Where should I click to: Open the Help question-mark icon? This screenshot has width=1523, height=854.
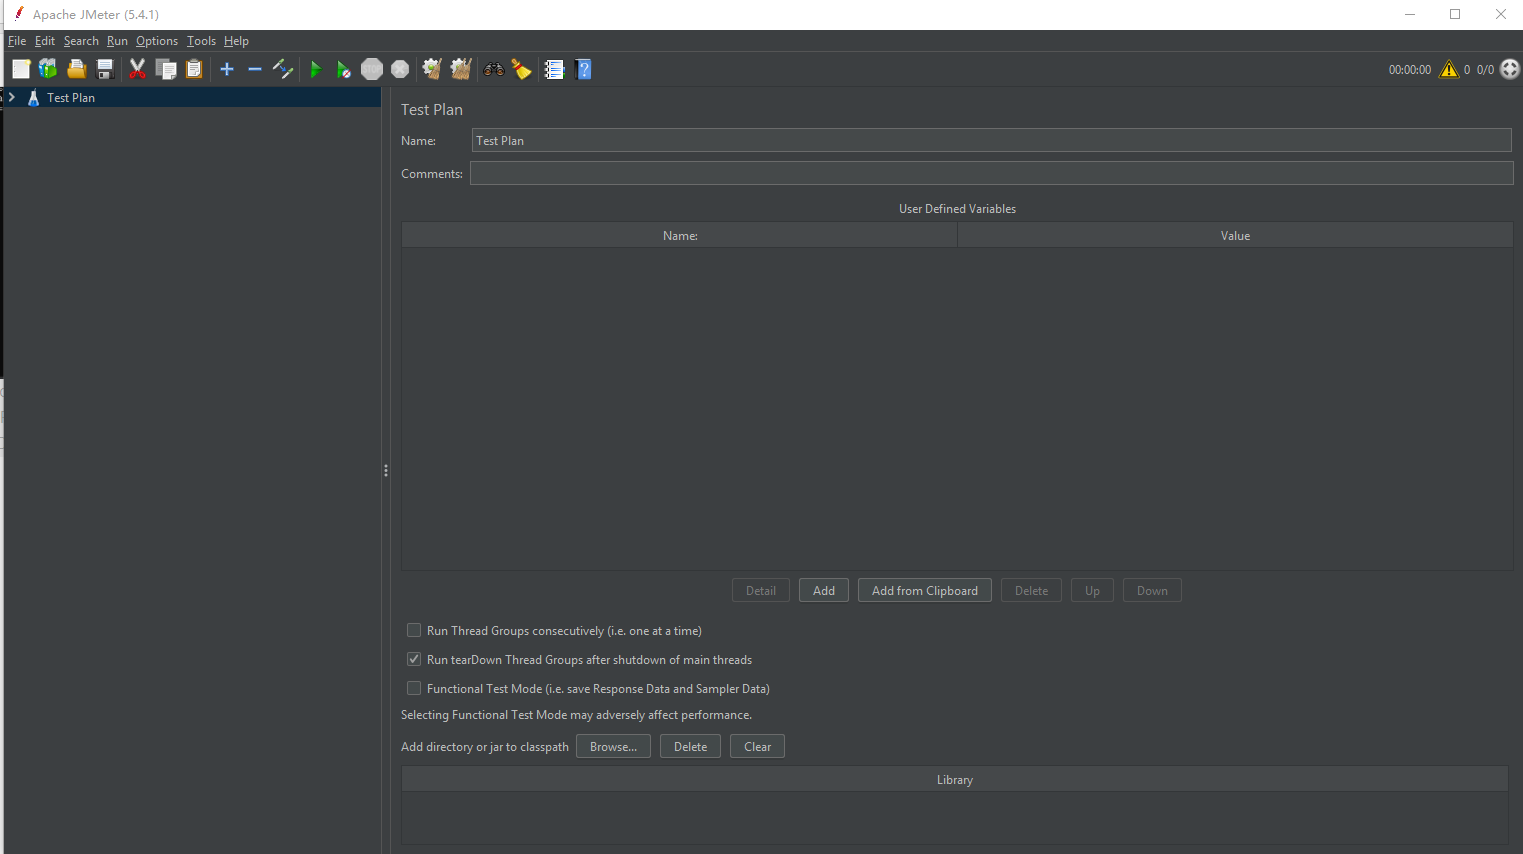pyautogui.click(x=584, y=69)
